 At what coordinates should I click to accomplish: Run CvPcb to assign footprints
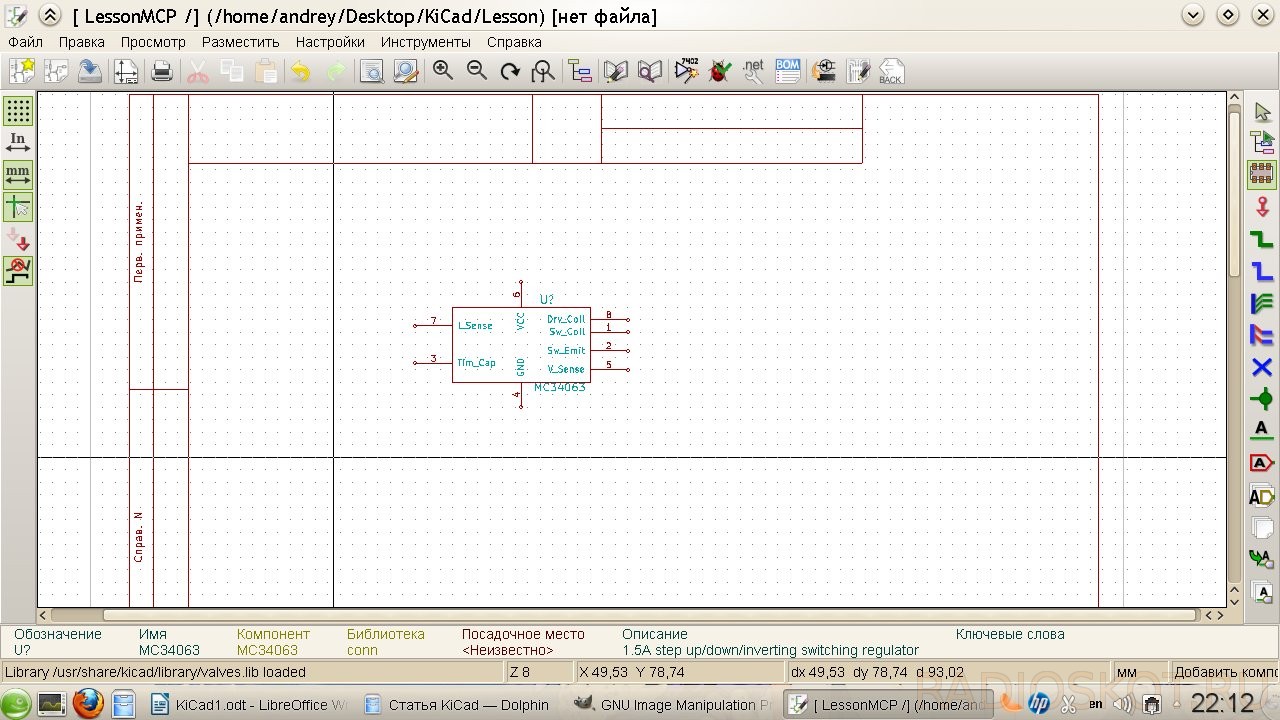click(x=824, y=71)
